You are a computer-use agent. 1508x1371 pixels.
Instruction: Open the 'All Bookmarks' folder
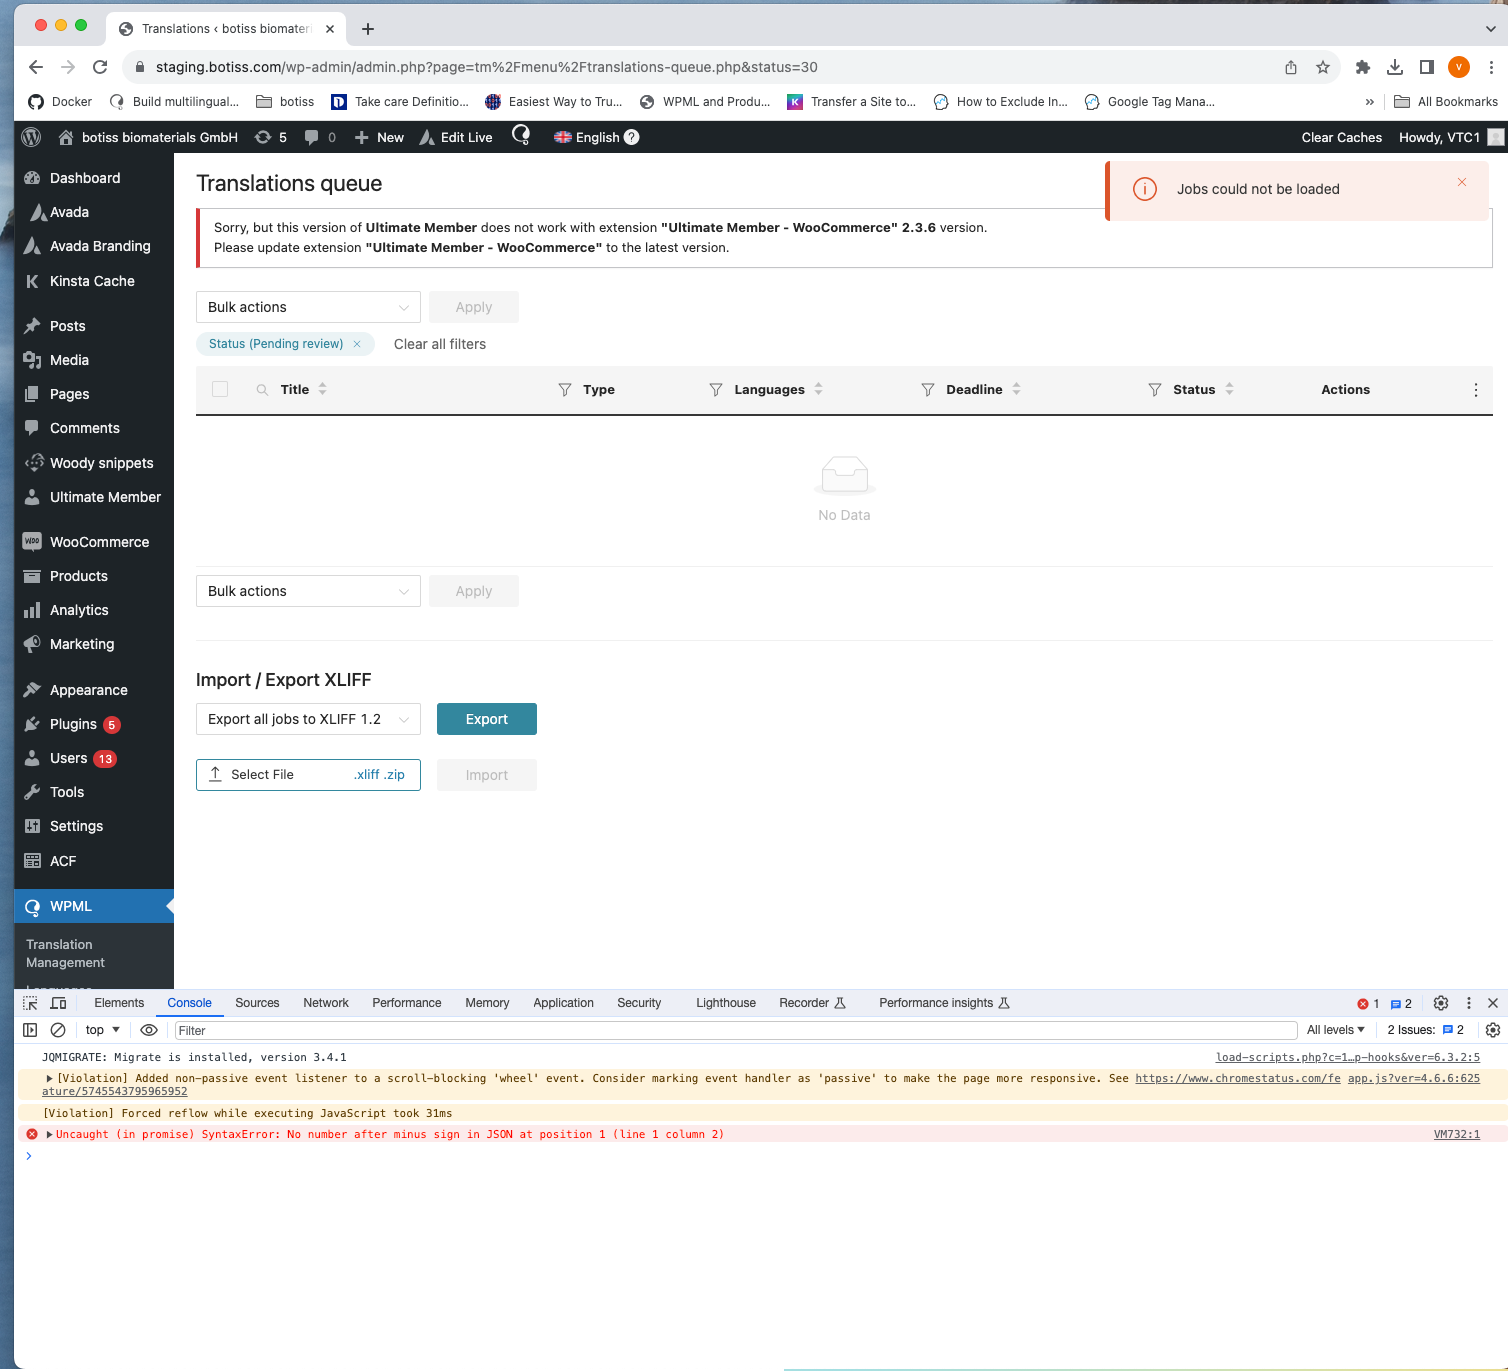click(1446, 102)
